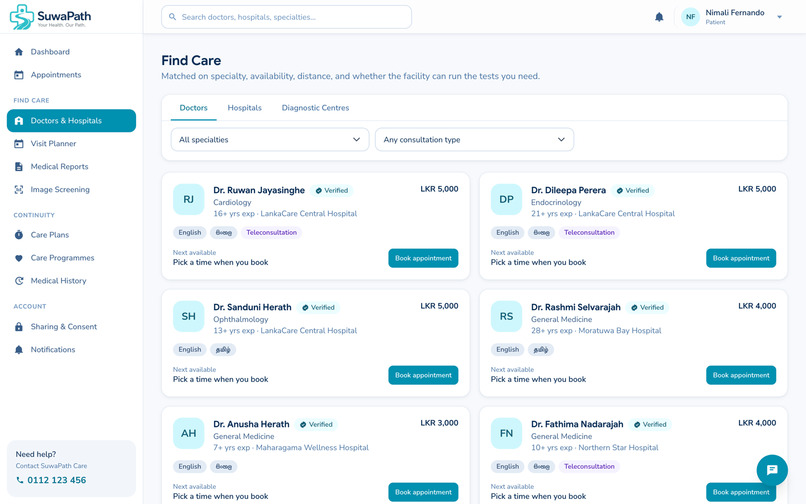Book appointment with Dr. Dileepa Perera

click(741, 258)
